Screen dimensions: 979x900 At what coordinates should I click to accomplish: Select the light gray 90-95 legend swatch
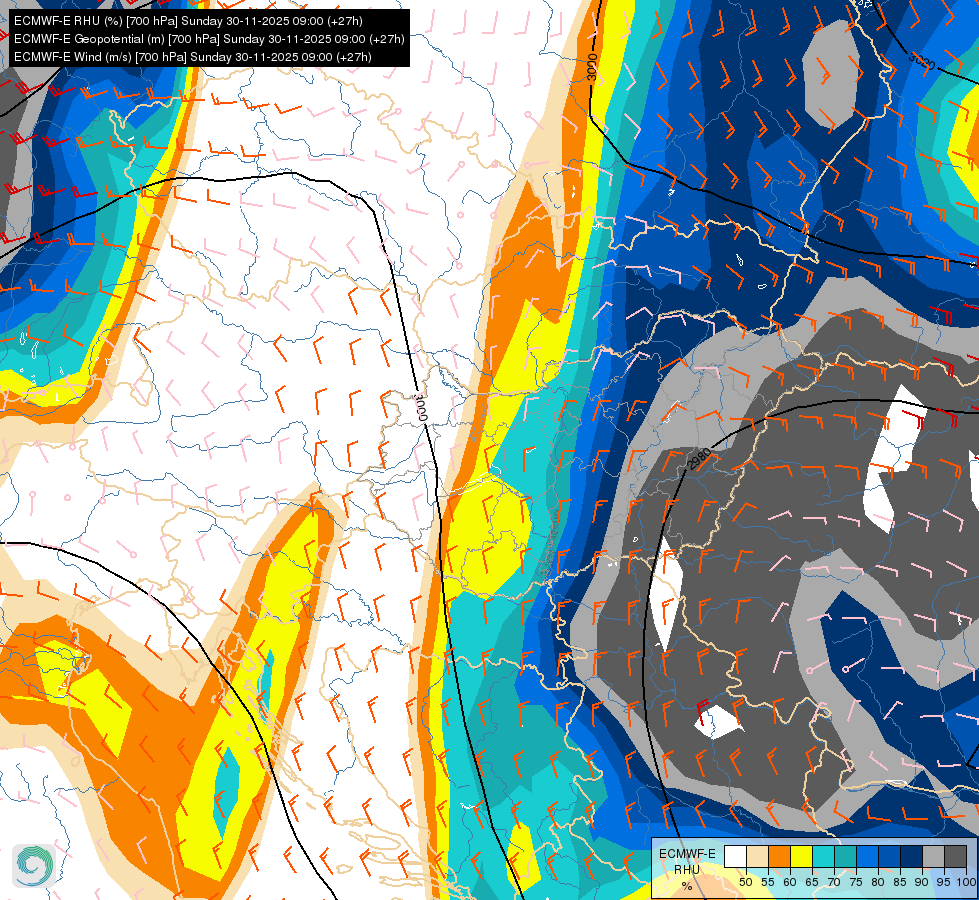[x=933, y=856]
